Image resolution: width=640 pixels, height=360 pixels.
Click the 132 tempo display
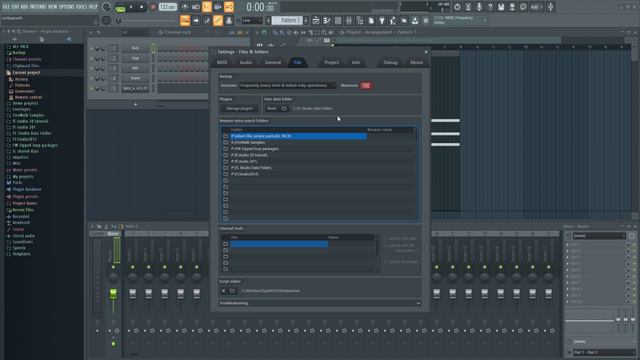click(168, 7)
